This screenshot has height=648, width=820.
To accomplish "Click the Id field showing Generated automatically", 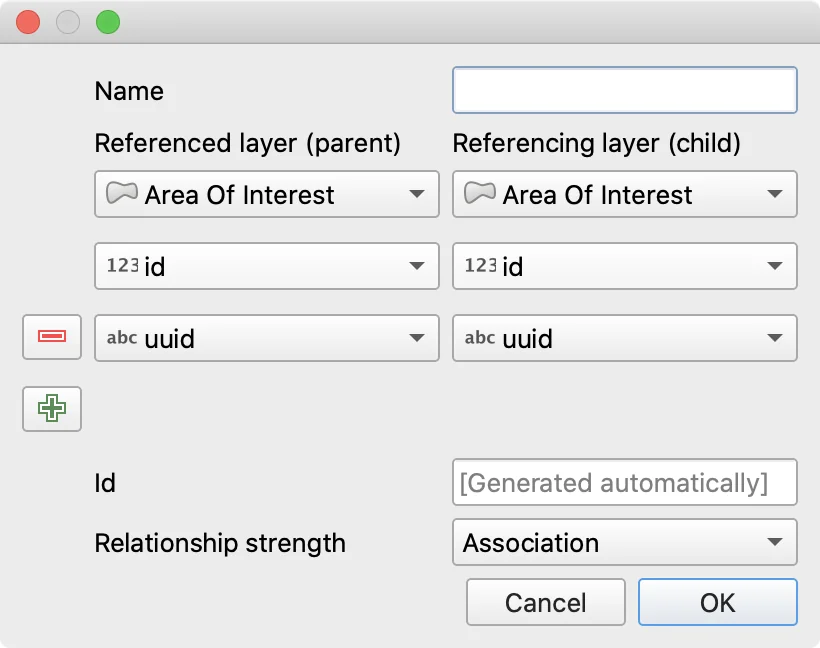I will 624,483.
